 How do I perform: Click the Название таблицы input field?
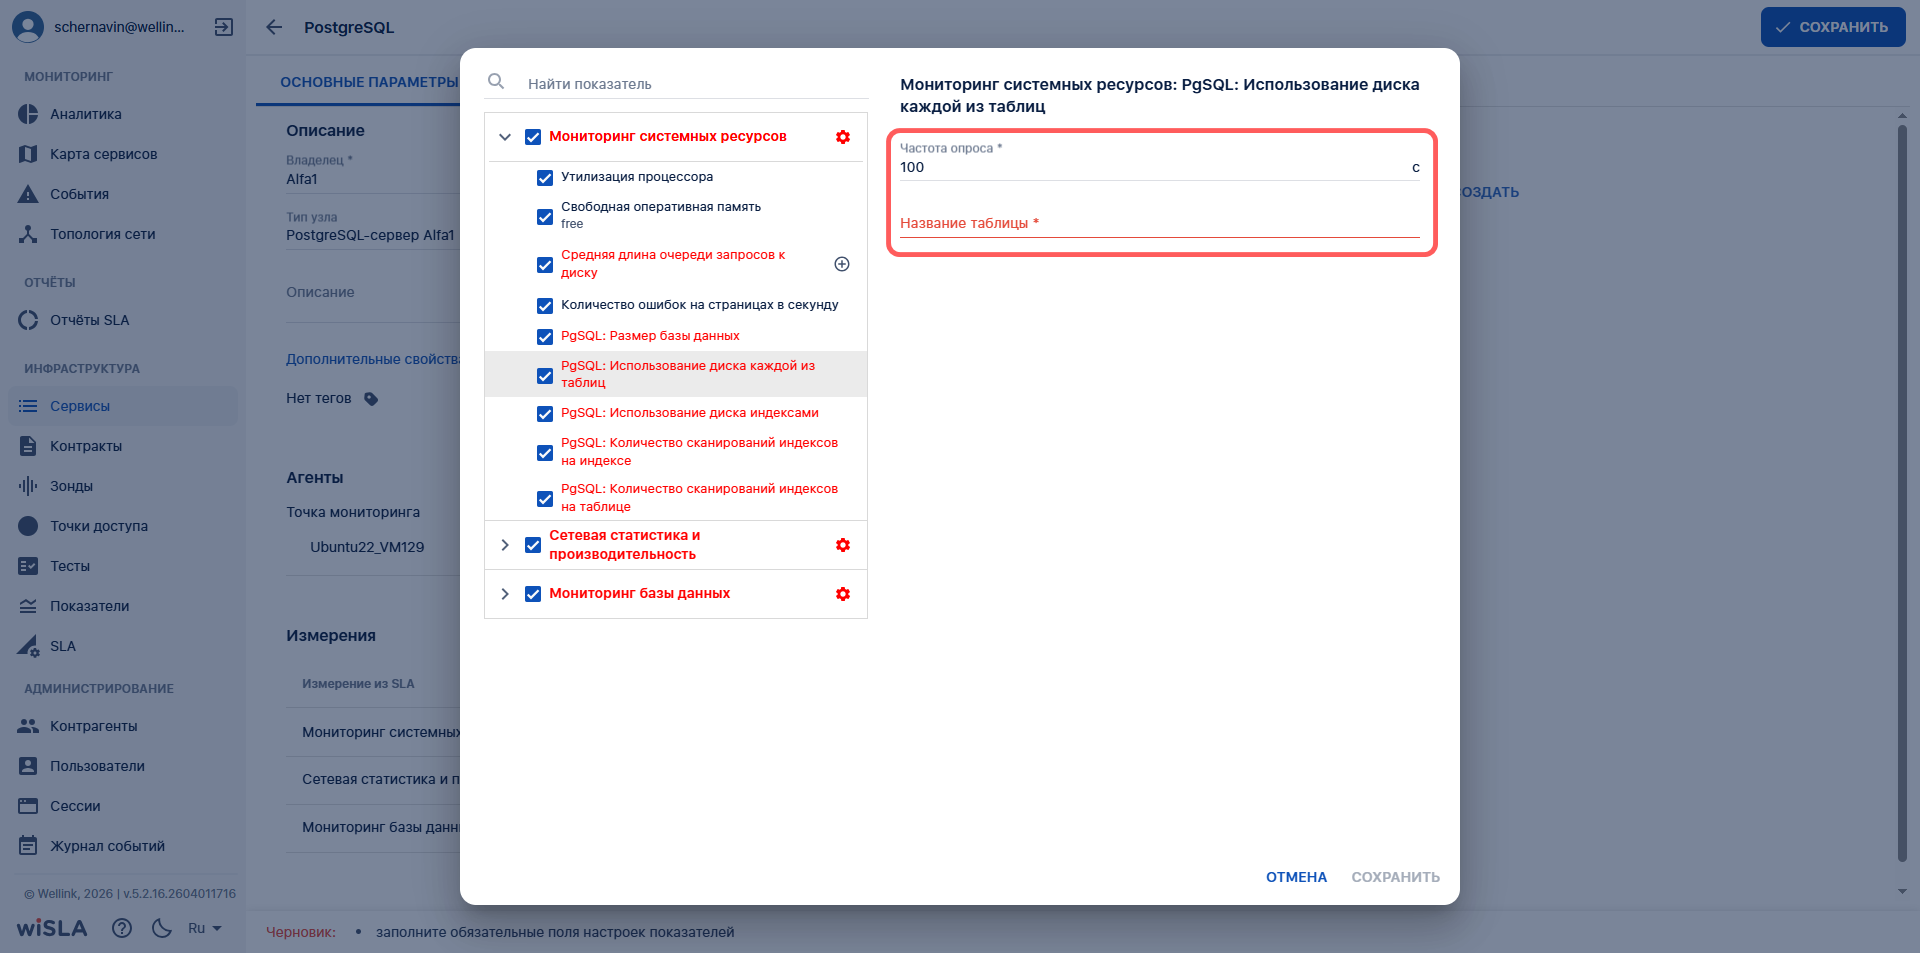coord(1160,223)
